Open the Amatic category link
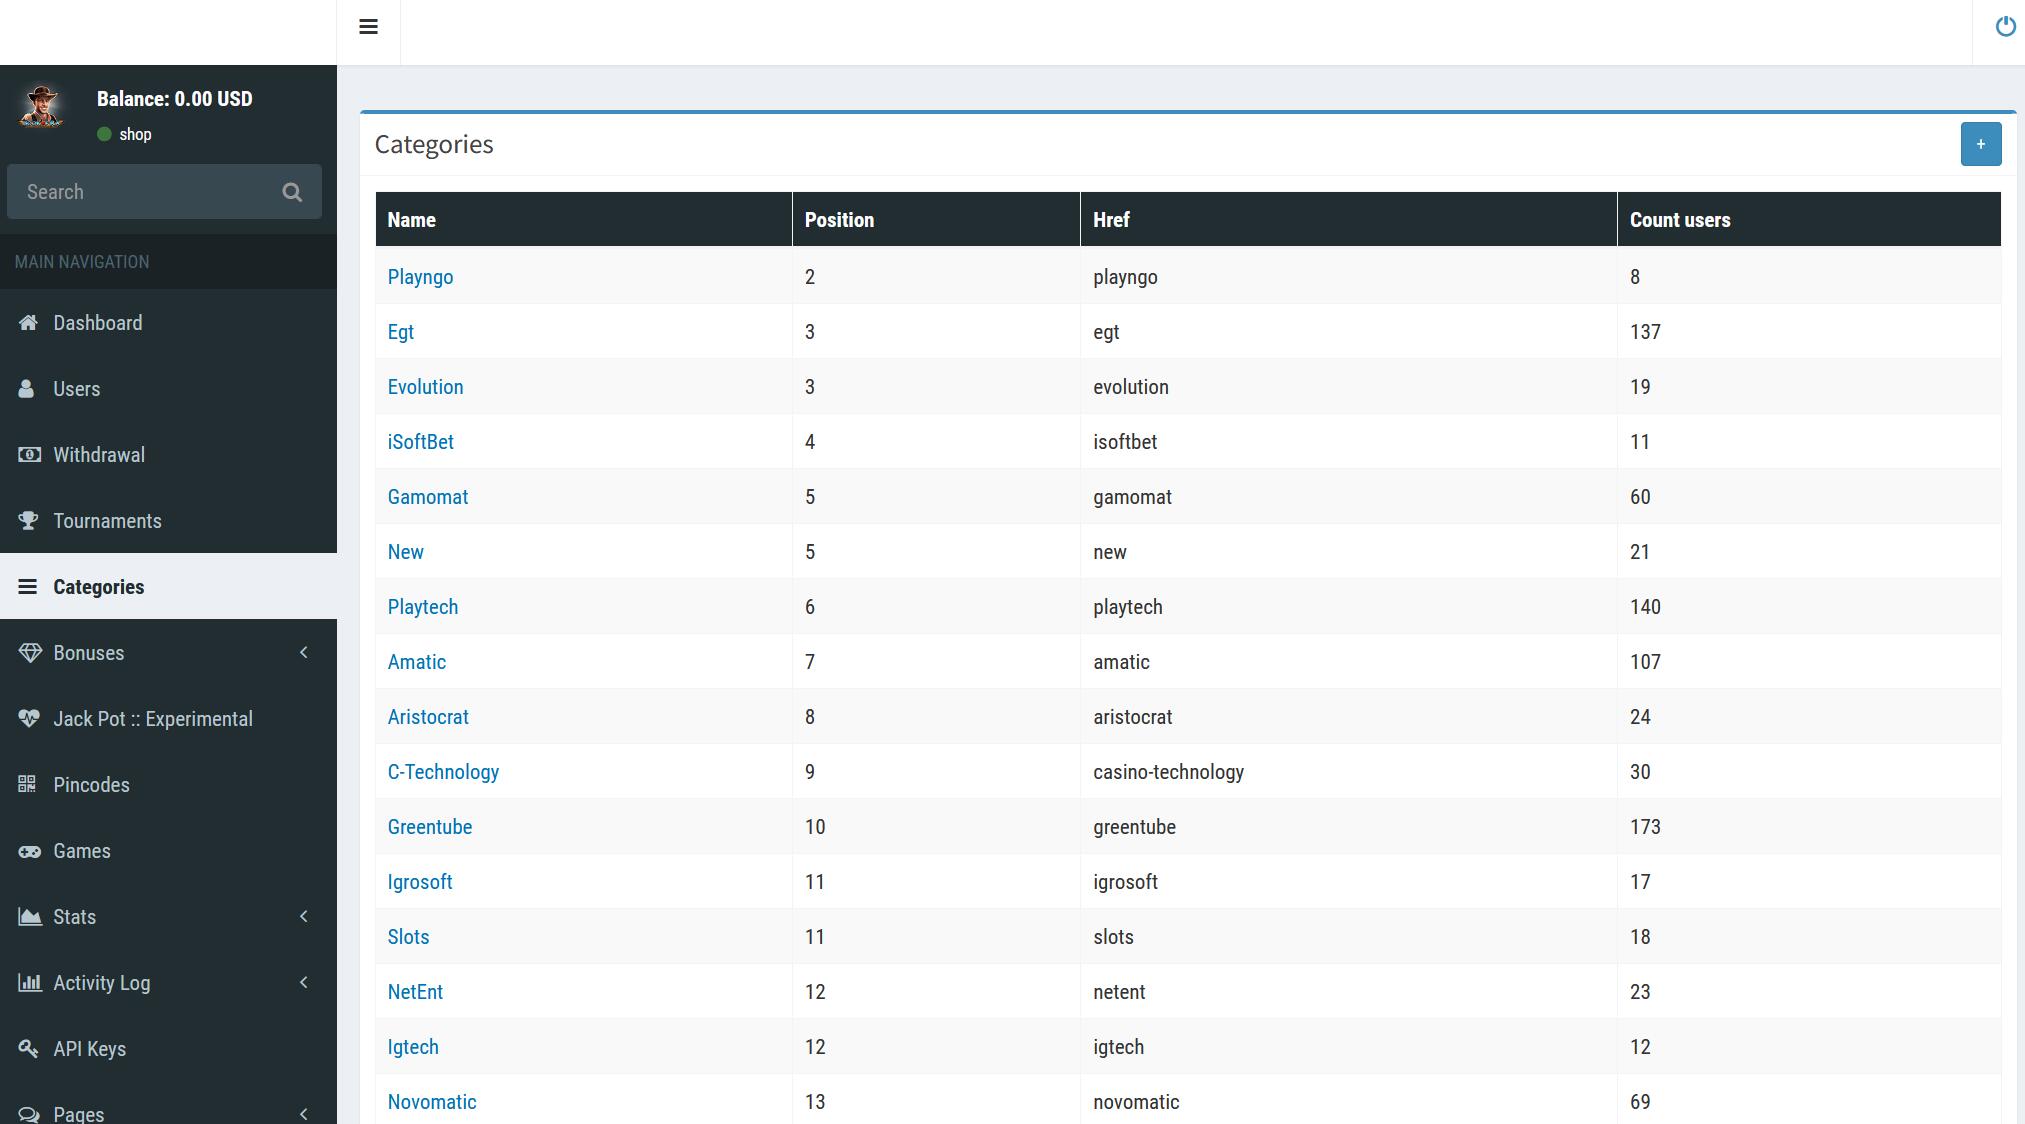2025x1124 pixels. (x=417, y=662)
